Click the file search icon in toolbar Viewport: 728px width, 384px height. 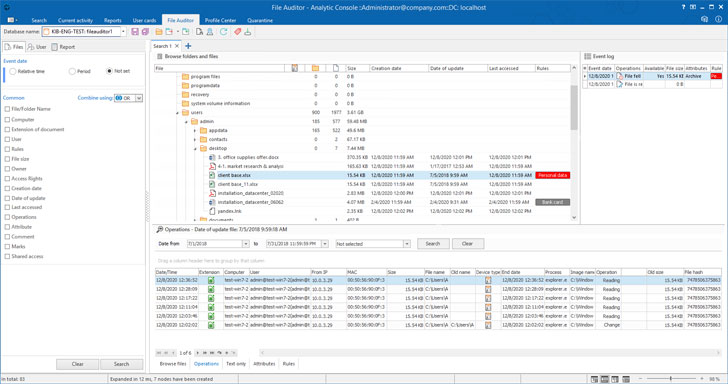tap(199, 32)
